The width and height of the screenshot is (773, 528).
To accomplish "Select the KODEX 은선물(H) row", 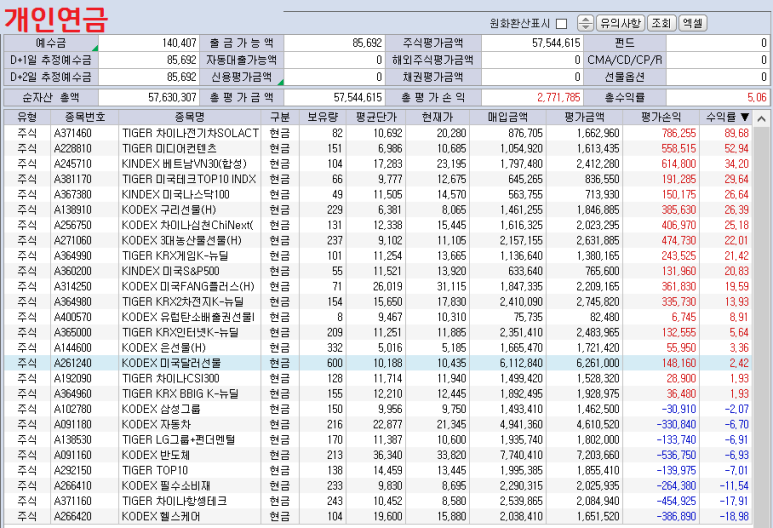I will point(379,348).
